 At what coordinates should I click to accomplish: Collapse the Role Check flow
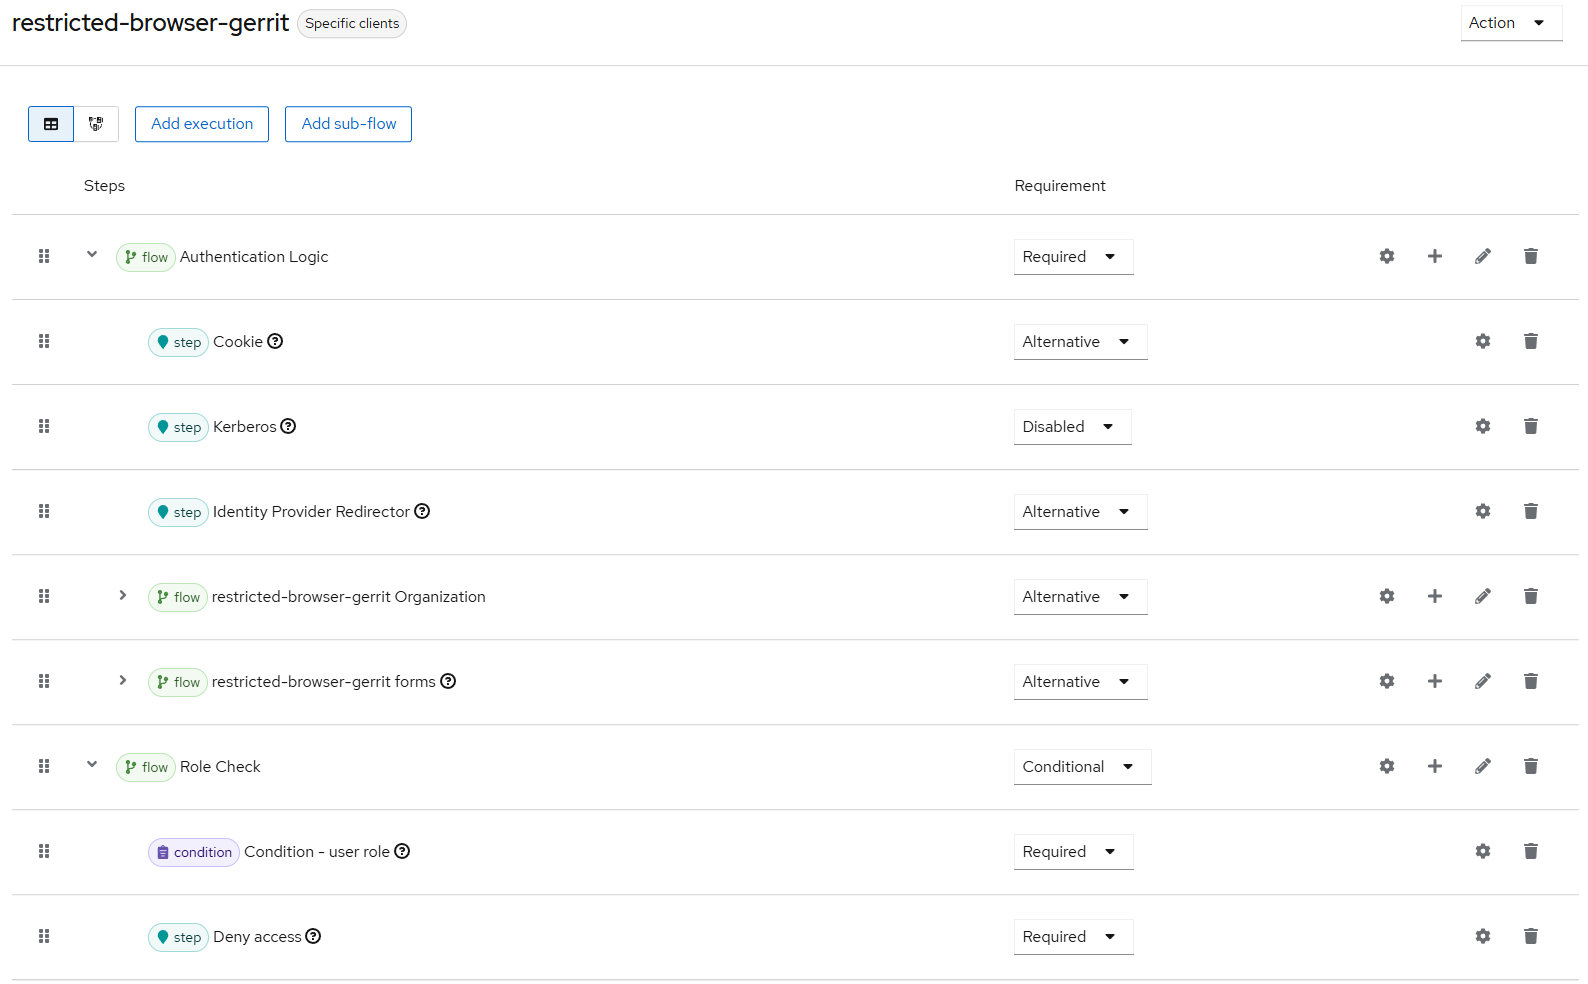92,765
